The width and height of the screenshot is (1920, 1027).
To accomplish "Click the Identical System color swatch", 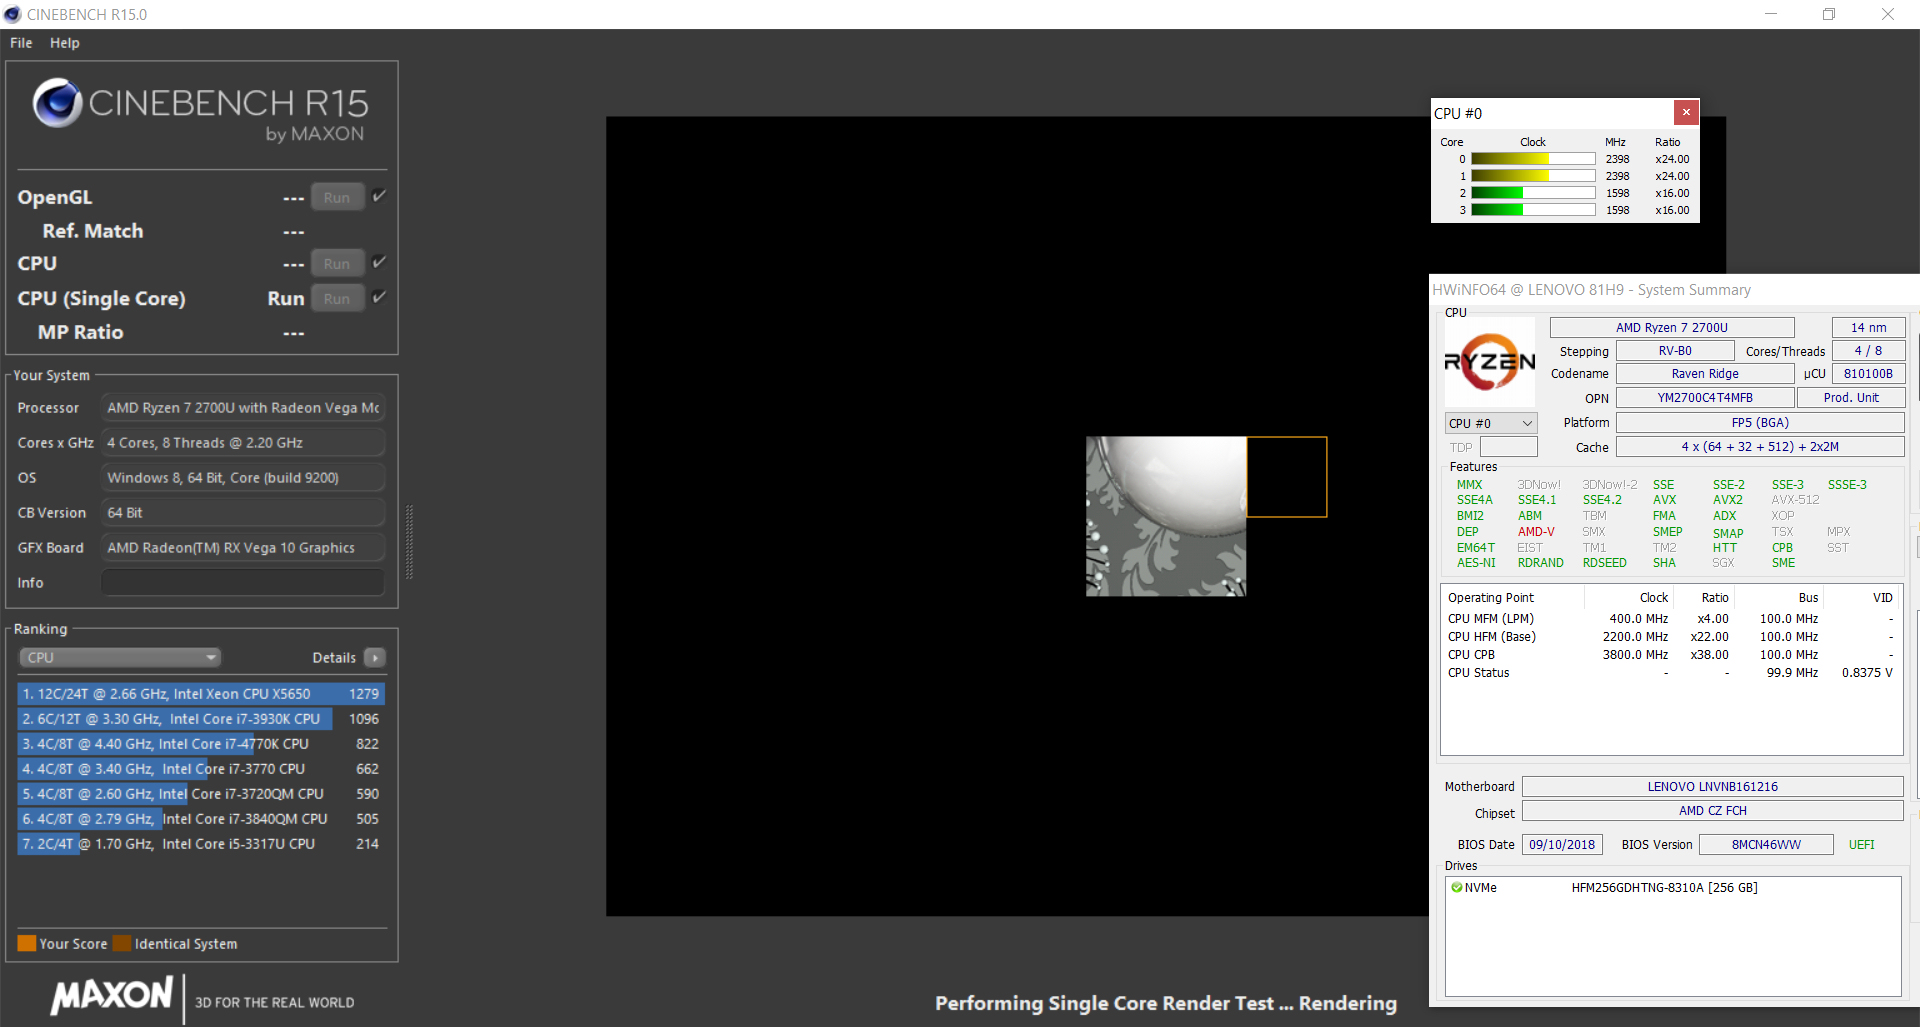I will pyautogui.click(x=122, y=943).
